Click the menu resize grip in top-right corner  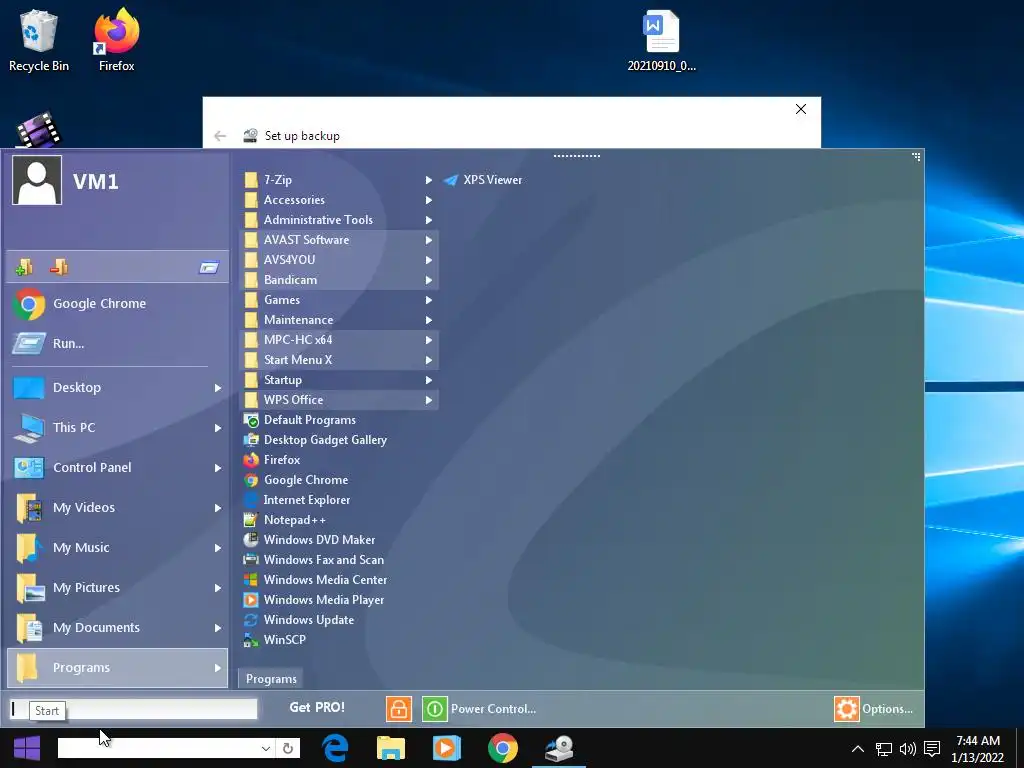point(916,157)
